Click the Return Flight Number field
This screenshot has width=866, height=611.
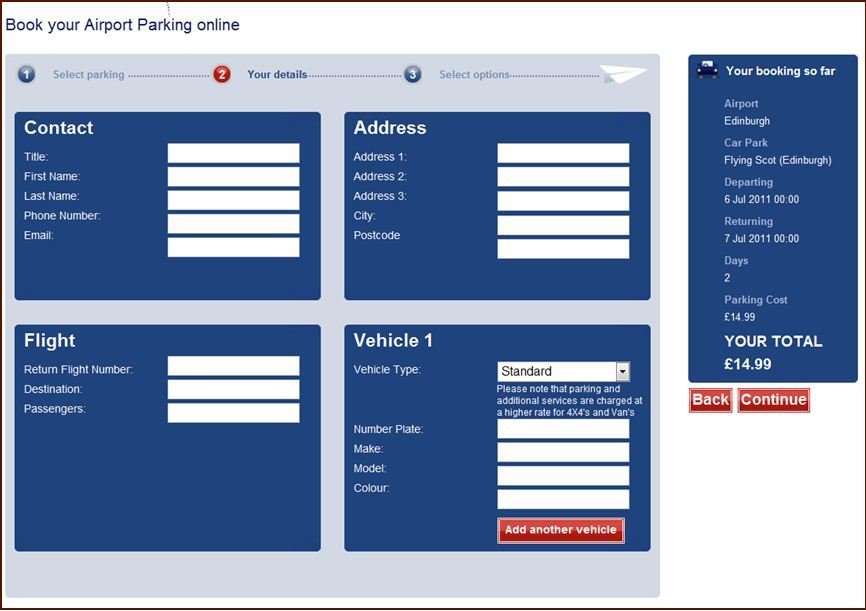click(x=236, y=365)
